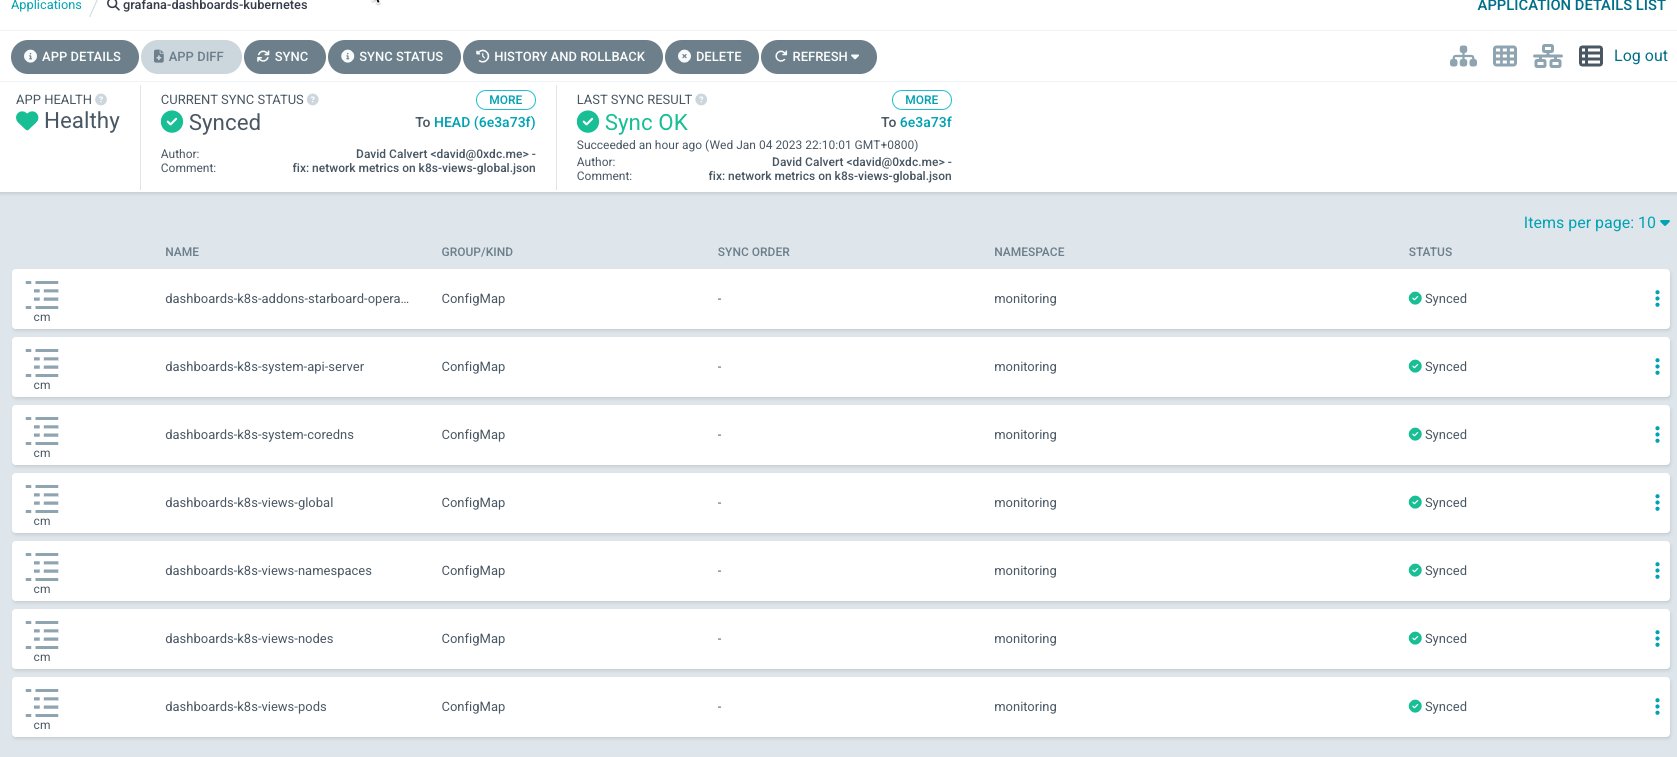Click More under Last Sync Result
The height and width of the screenshot is (757, 1677).
point(921,100)
